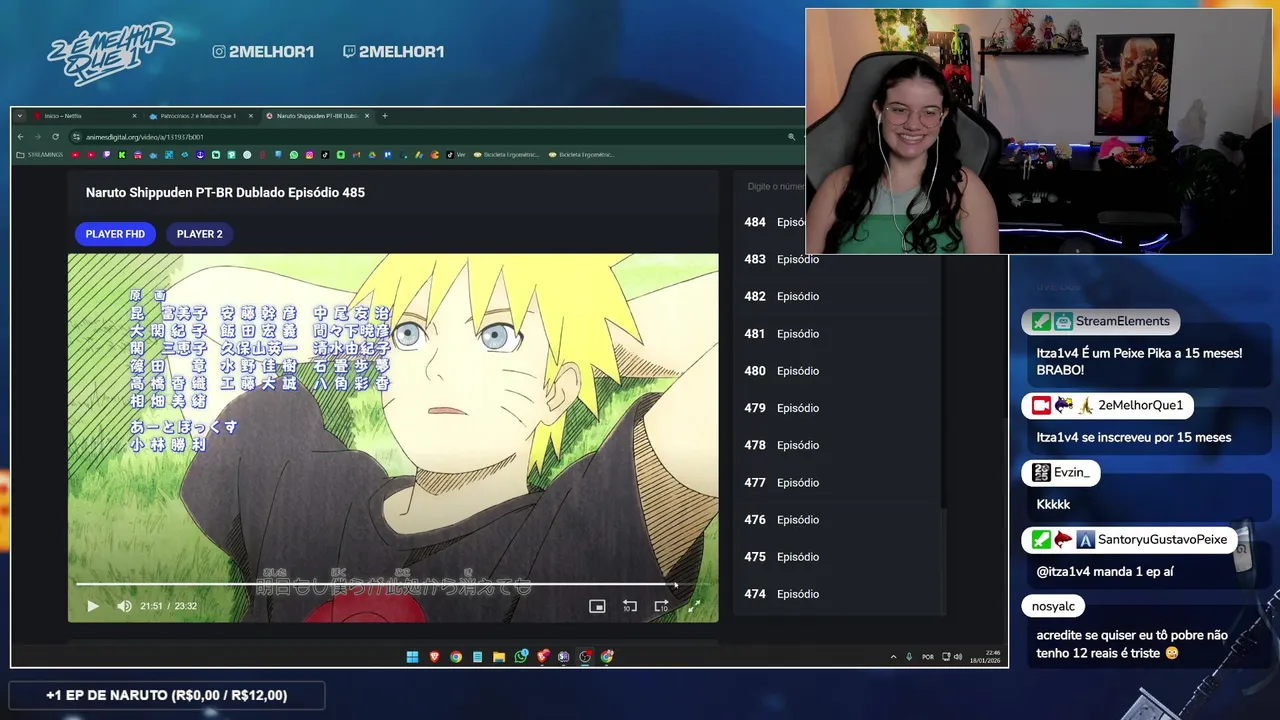Open episode 483 in the list
1280x720 pixels.
click(838, 259)
